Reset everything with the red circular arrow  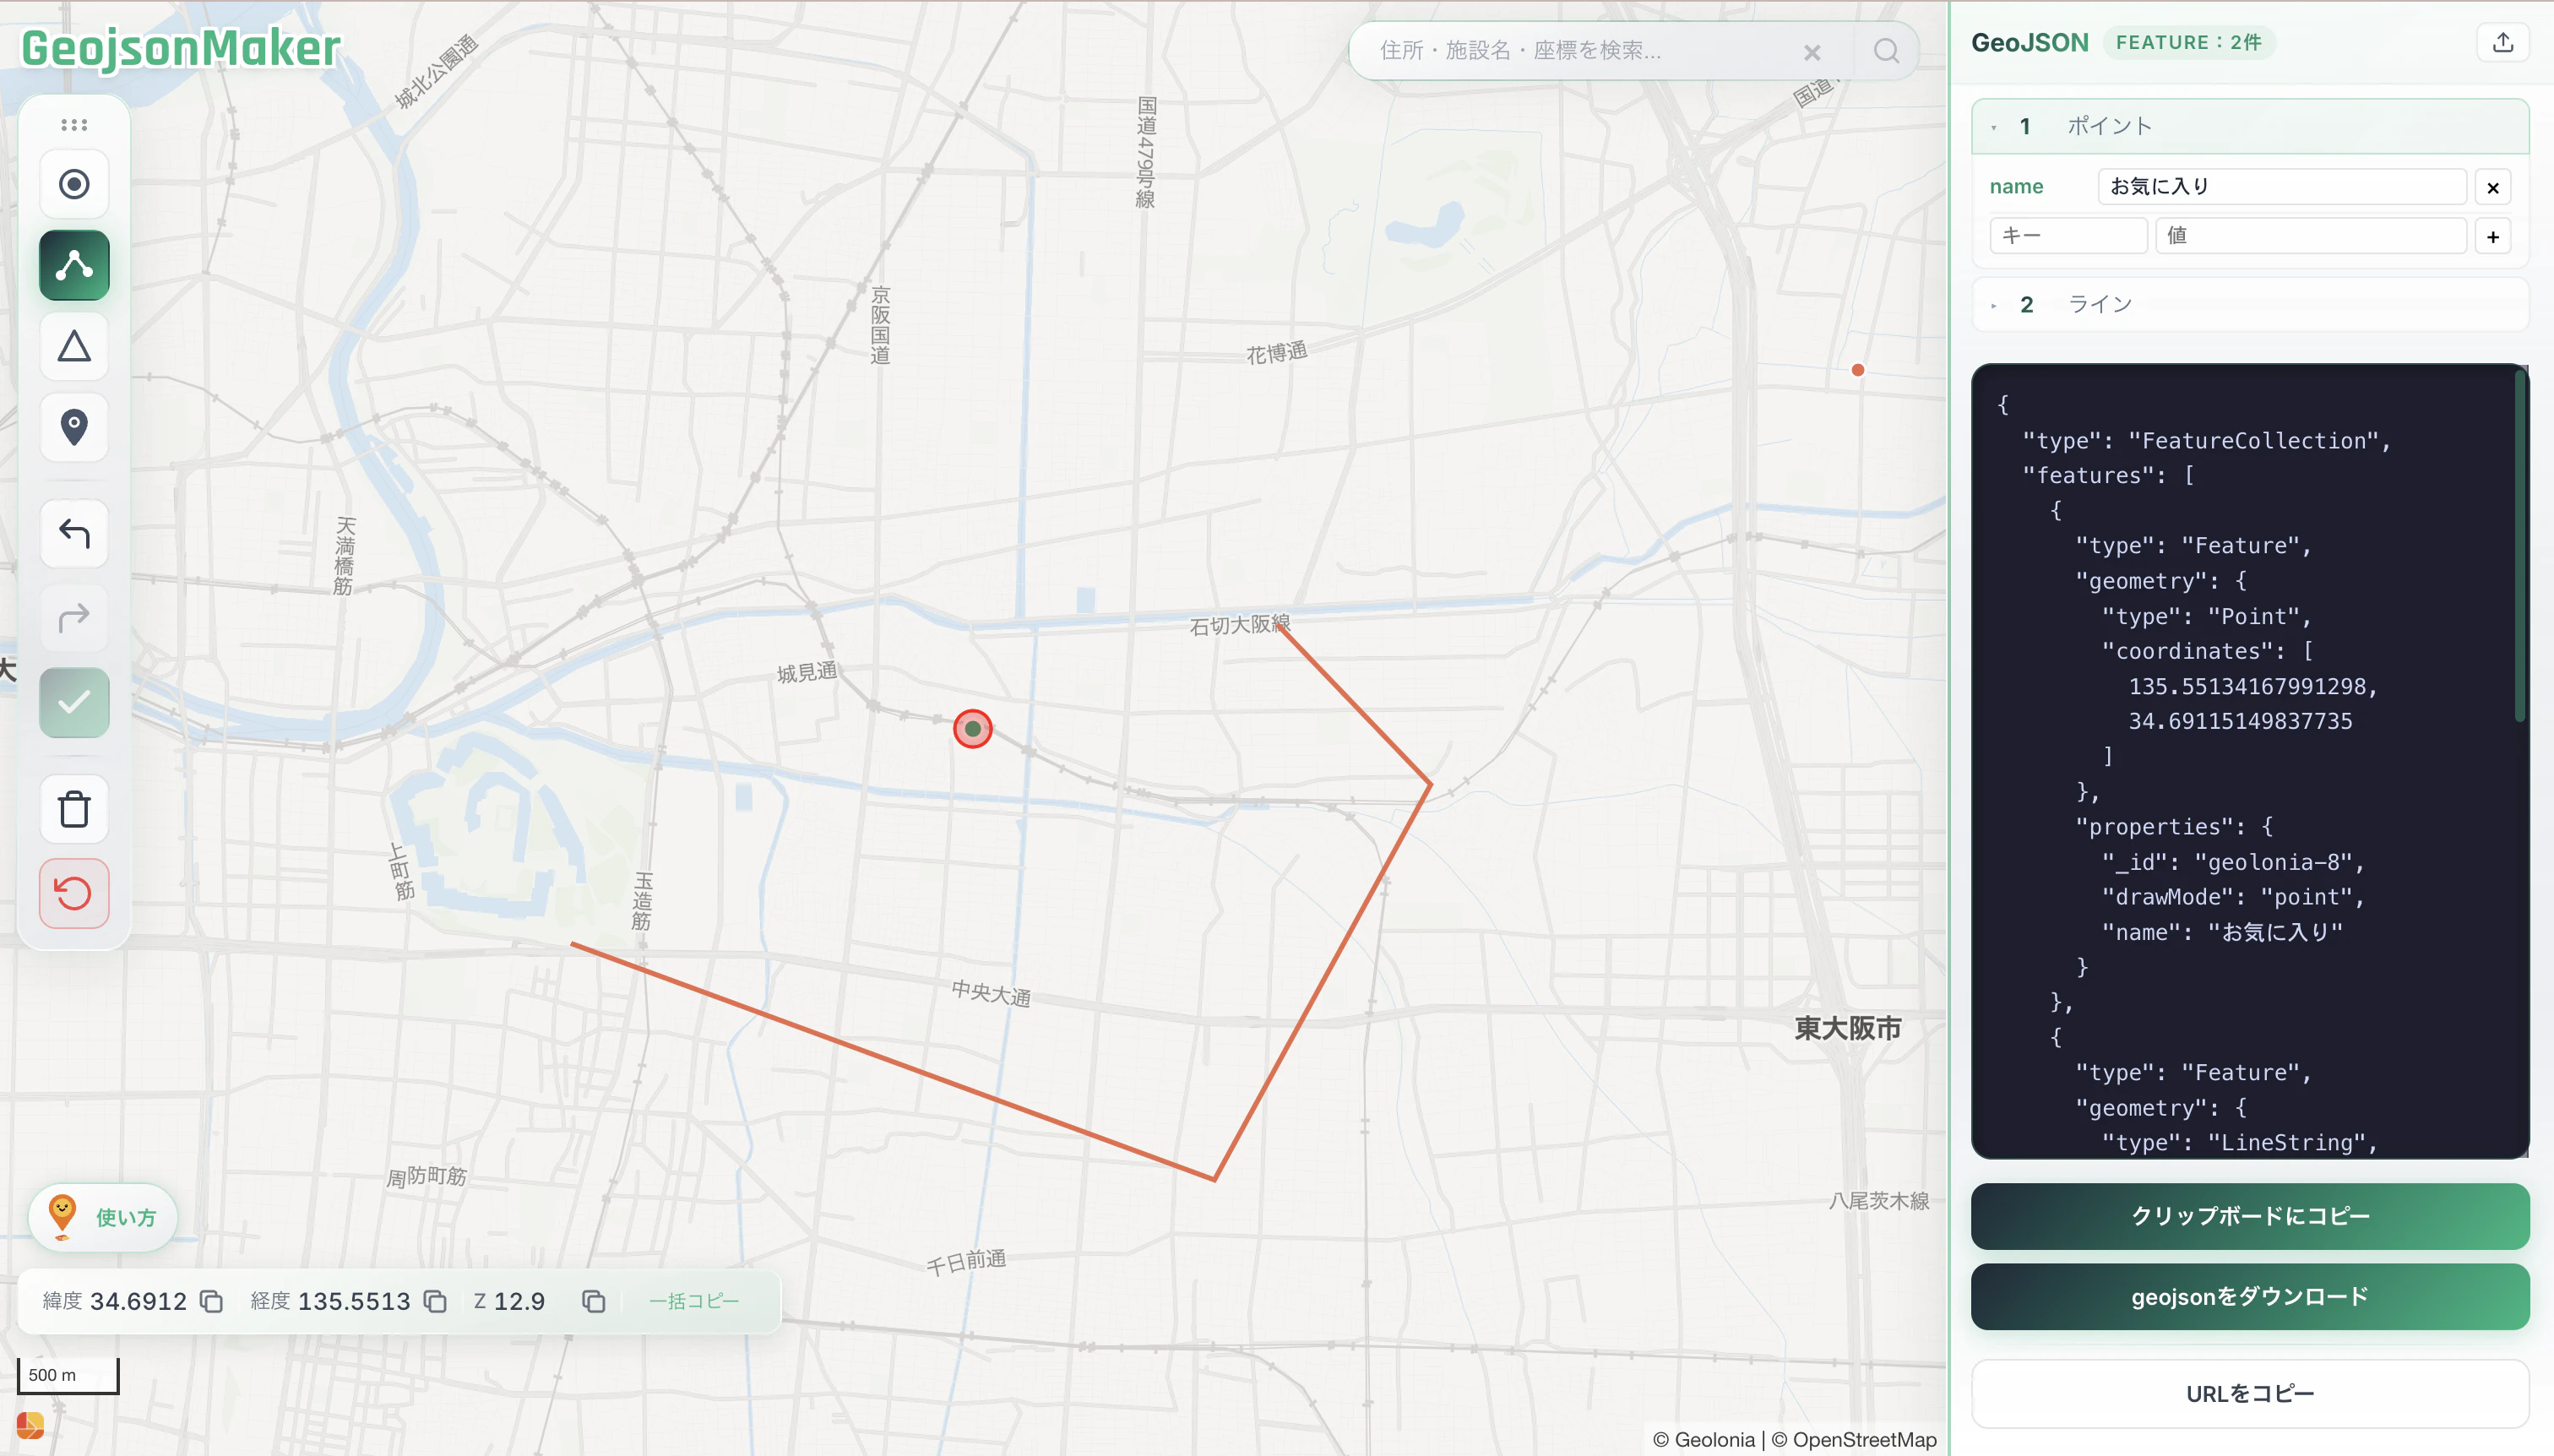point(74,893)
